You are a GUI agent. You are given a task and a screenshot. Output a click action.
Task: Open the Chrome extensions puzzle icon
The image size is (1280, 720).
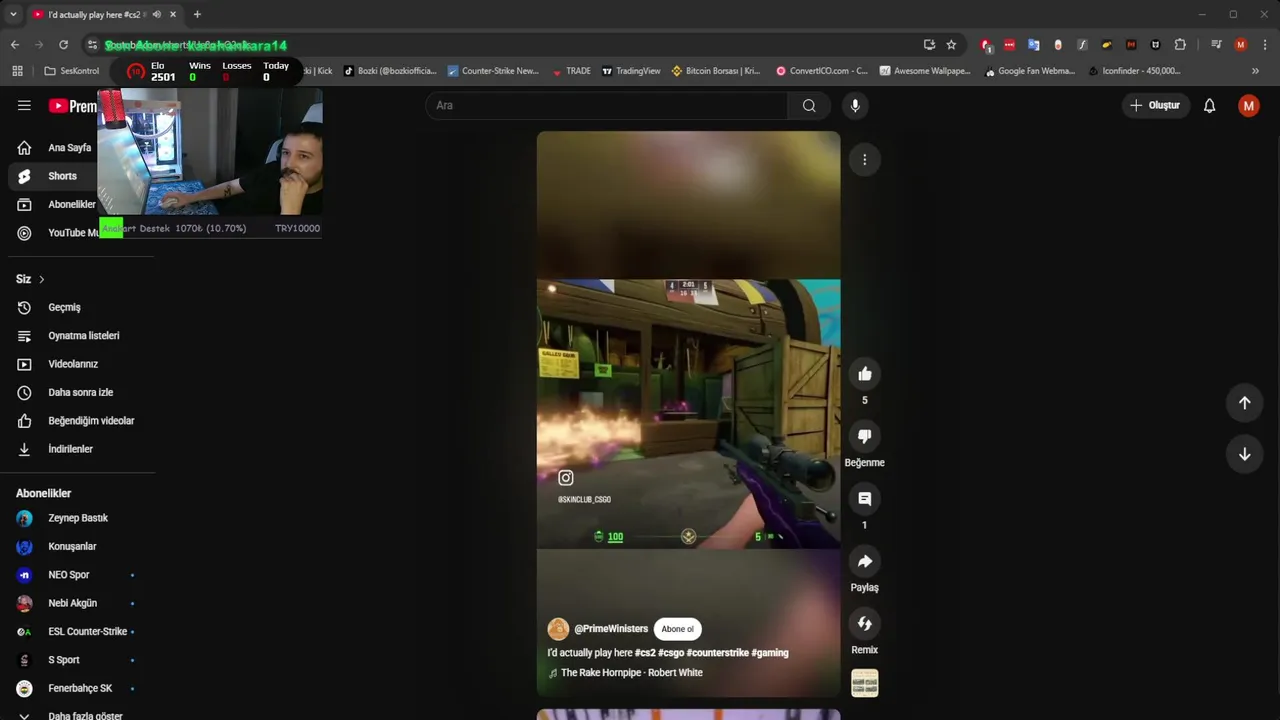(x=1180, y=45)
